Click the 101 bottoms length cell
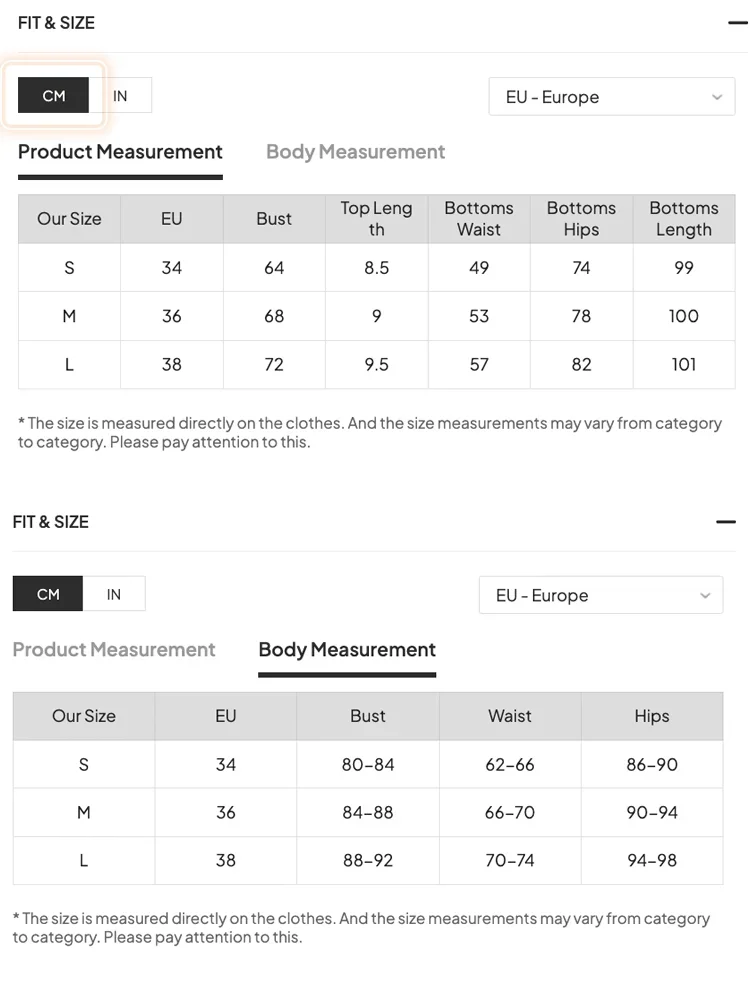 pyautogui.click(x=684, y=364)
